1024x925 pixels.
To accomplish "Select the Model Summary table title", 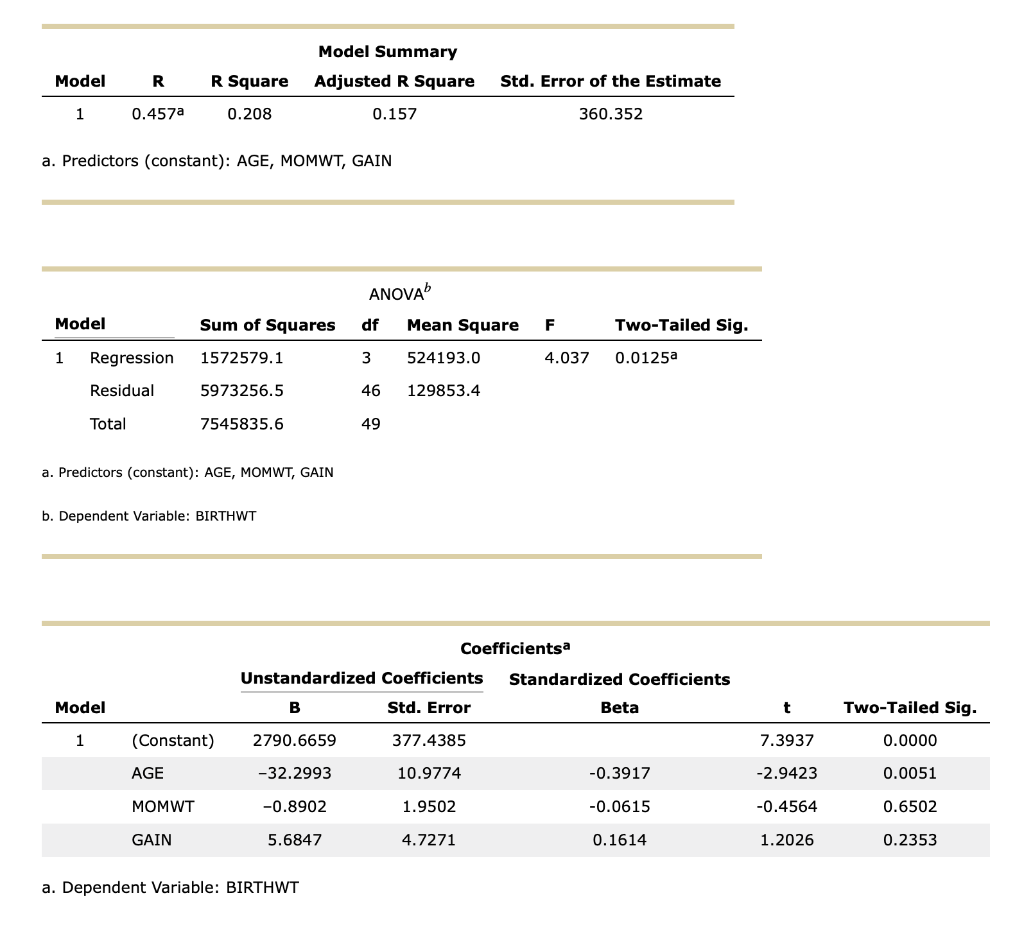I will coord(386,51).
